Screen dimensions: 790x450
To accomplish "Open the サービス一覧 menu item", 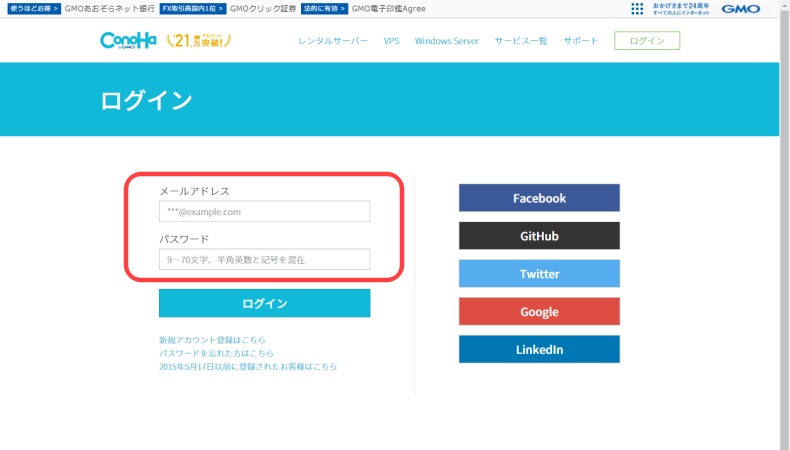I will (521, 41).
